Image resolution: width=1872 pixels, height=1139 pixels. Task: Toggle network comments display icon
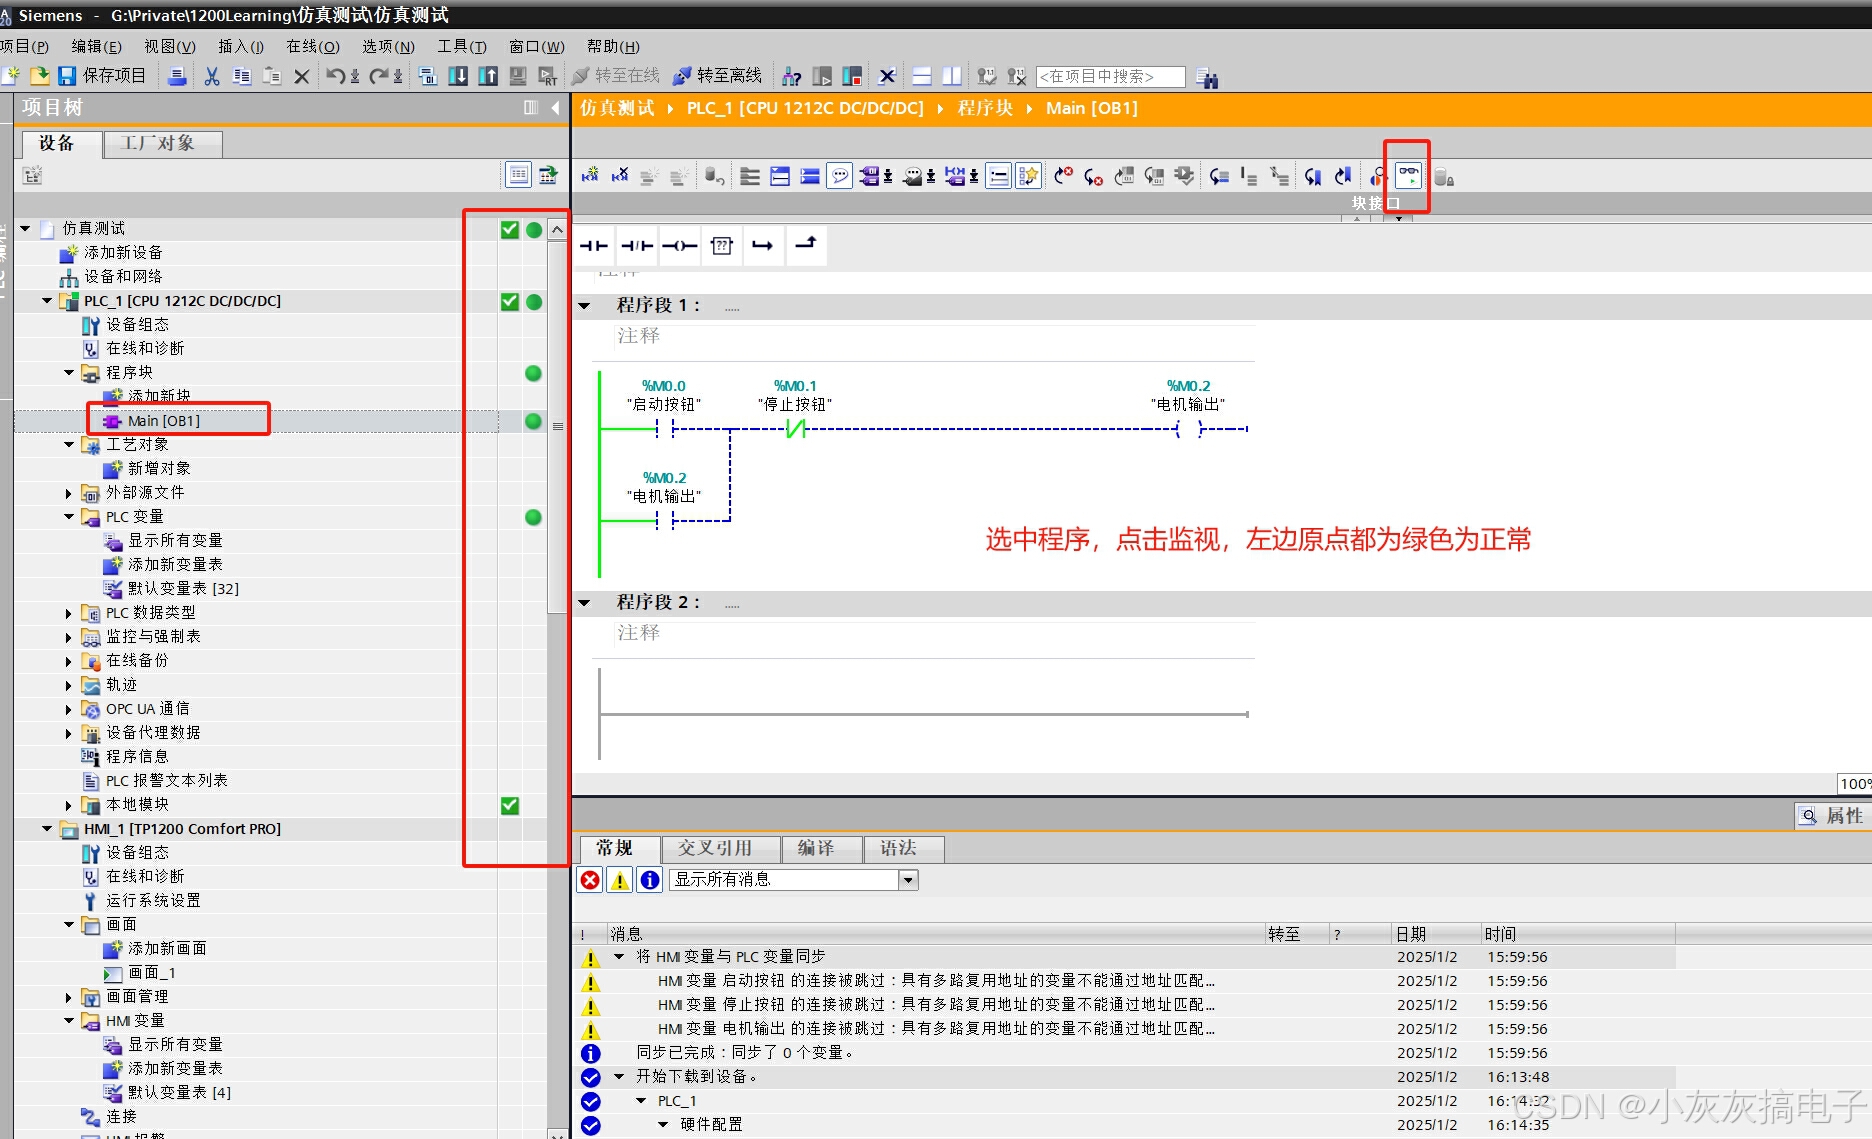[840, 176]
